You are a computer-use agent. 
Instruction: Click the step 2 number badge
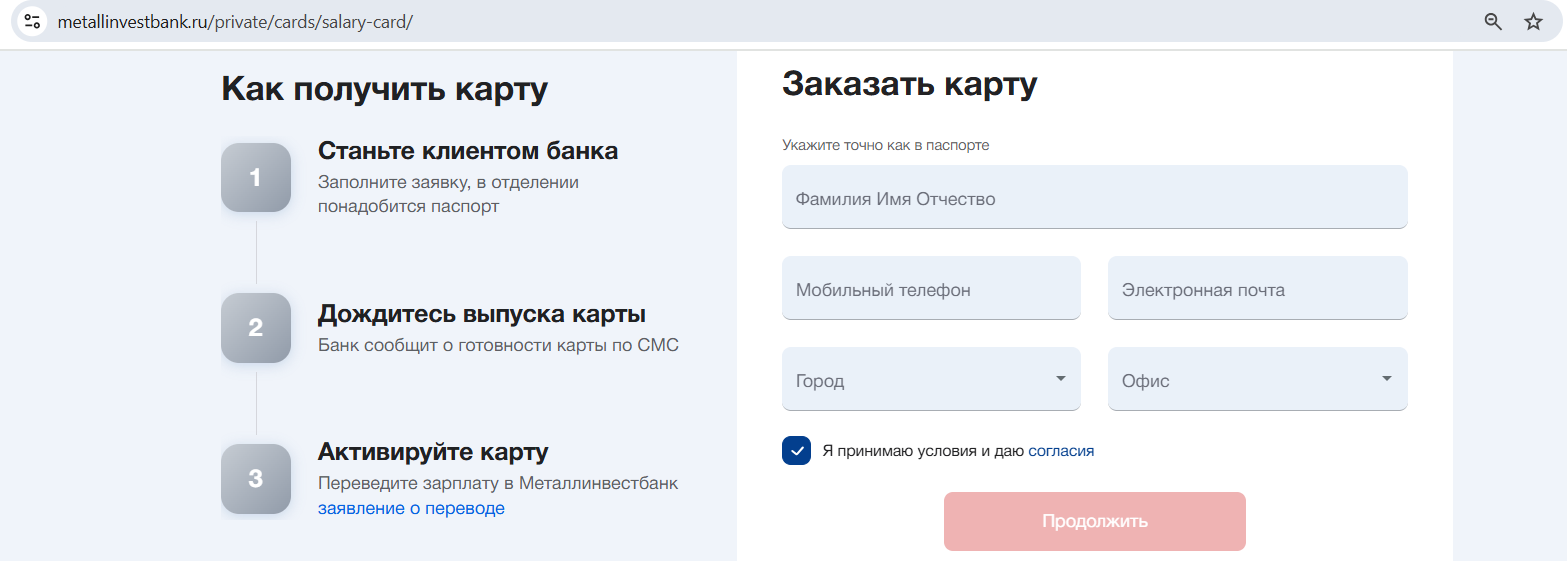tap(255, 328)
